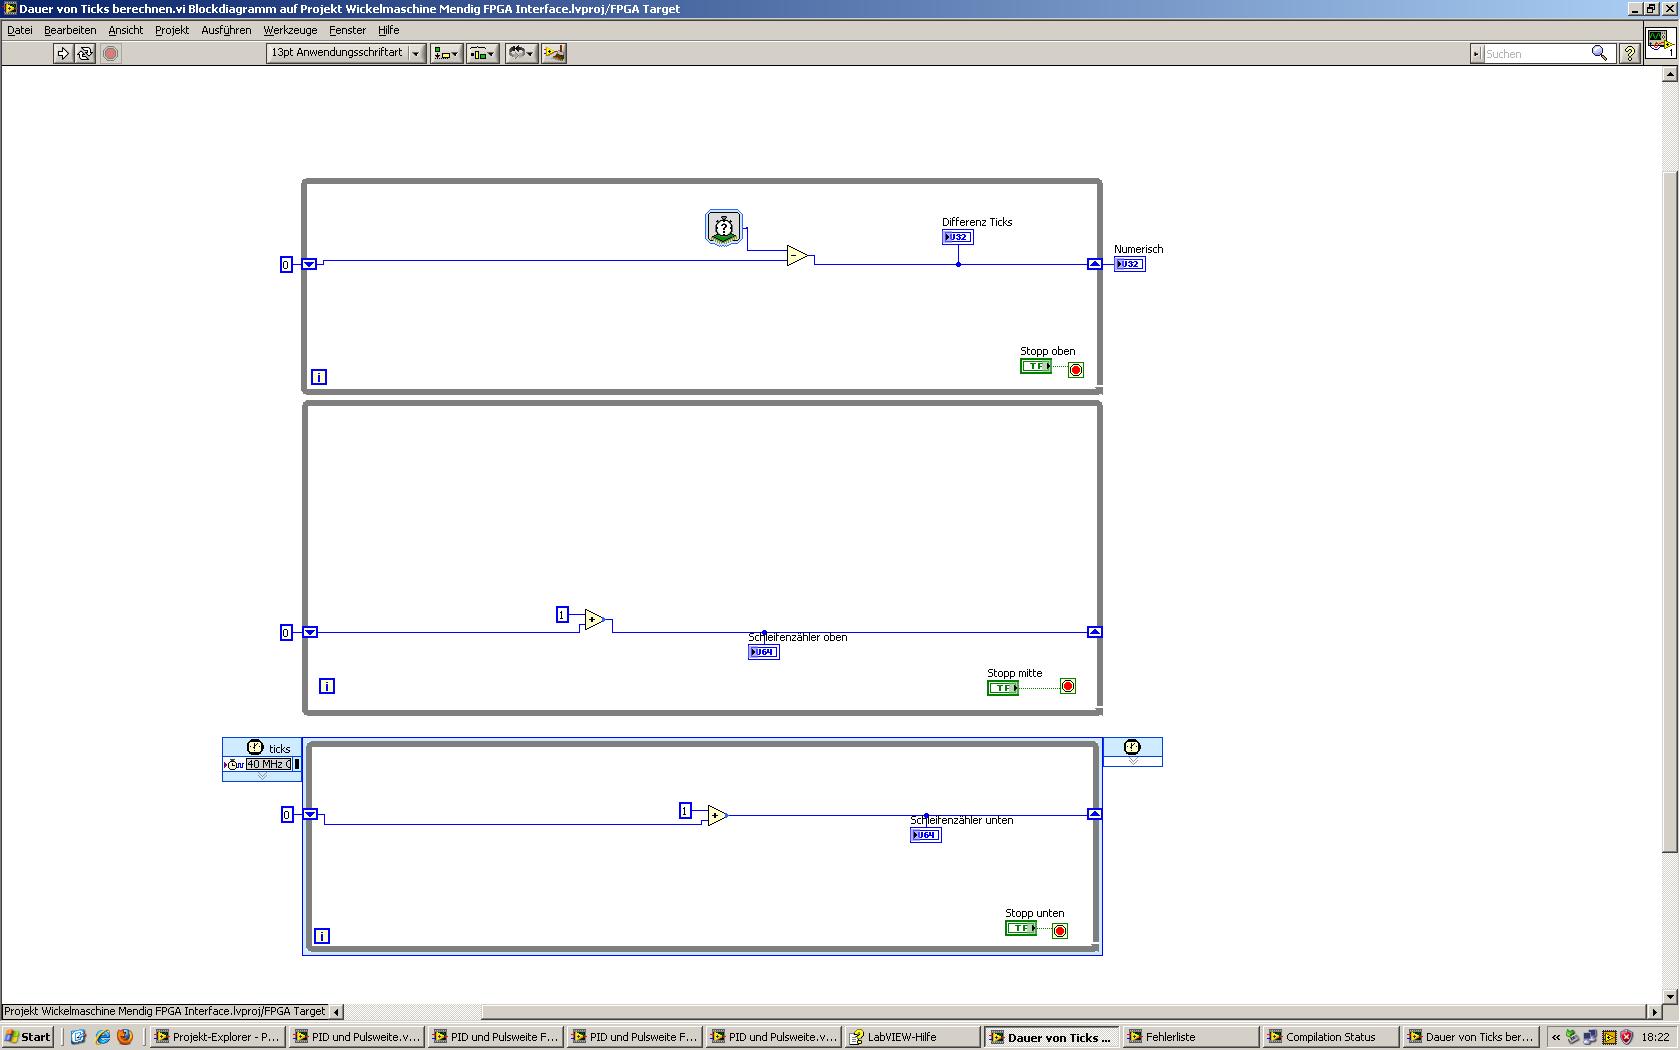Screen dimensions: 1680x1050
Task: Open the search options arrow beside Suchen
Action: (1476, 54)
